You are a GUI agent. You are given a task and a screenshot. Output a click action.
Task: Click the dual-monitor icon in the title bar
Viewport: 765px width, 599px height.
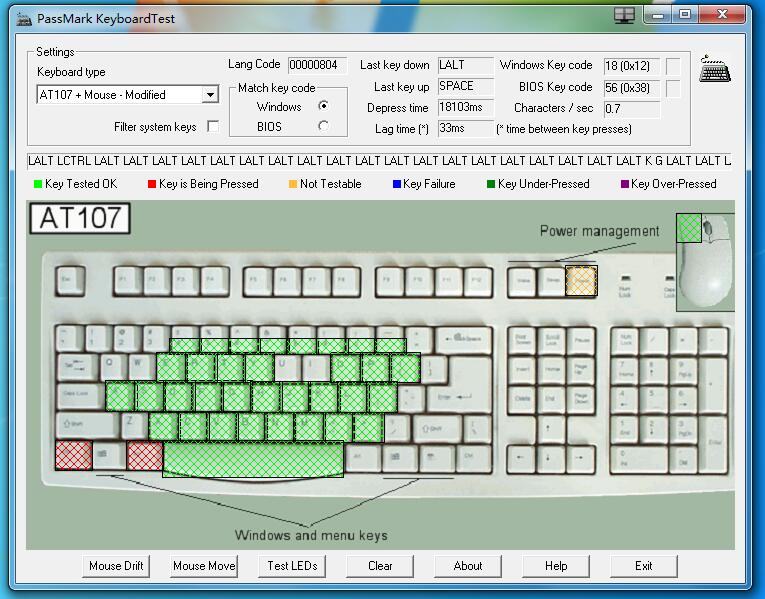pyautogui.click(x=624, y=15)
